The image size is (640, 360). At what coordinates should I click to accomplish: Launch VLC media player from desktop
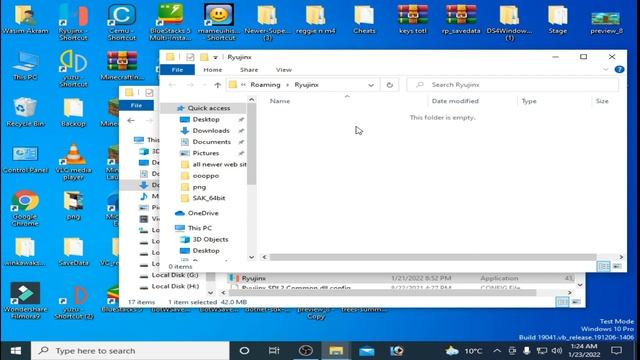pyautogui.click(x=73, y=162)
